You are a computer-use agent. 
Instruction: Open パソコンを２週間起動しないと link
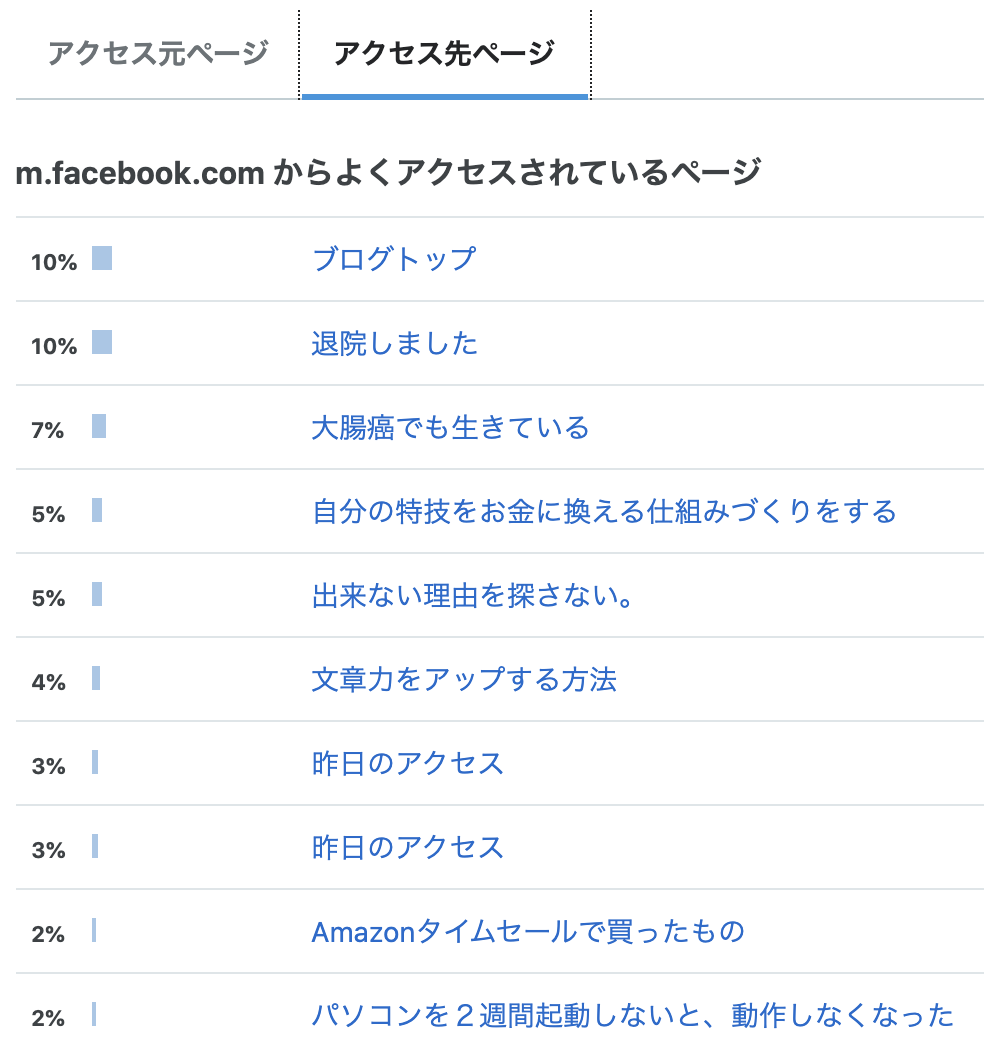[632, 1016]
